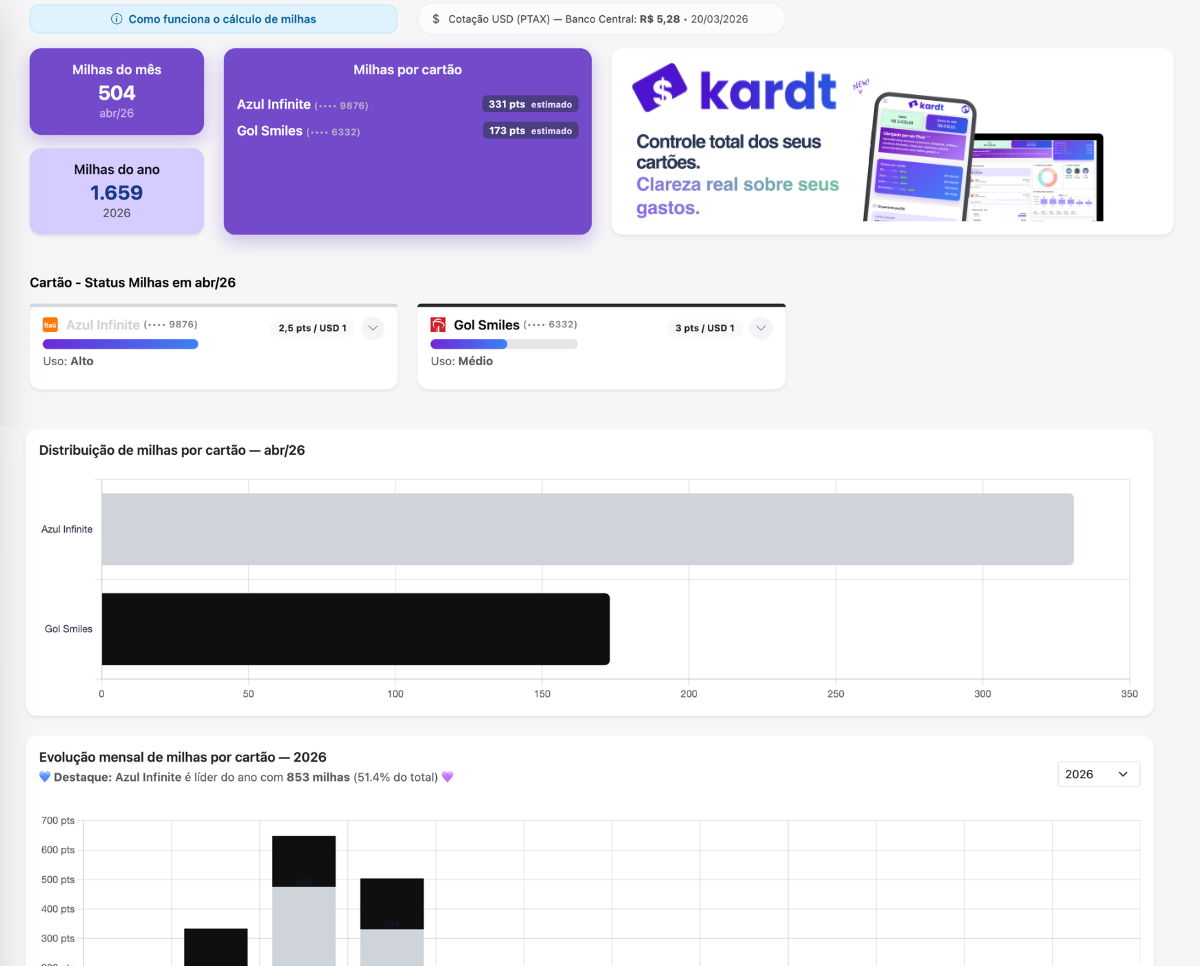The image size is (1200, 966).
Task: Click the dollar sign icon near Cotação USD
Action: click(436, 19)
